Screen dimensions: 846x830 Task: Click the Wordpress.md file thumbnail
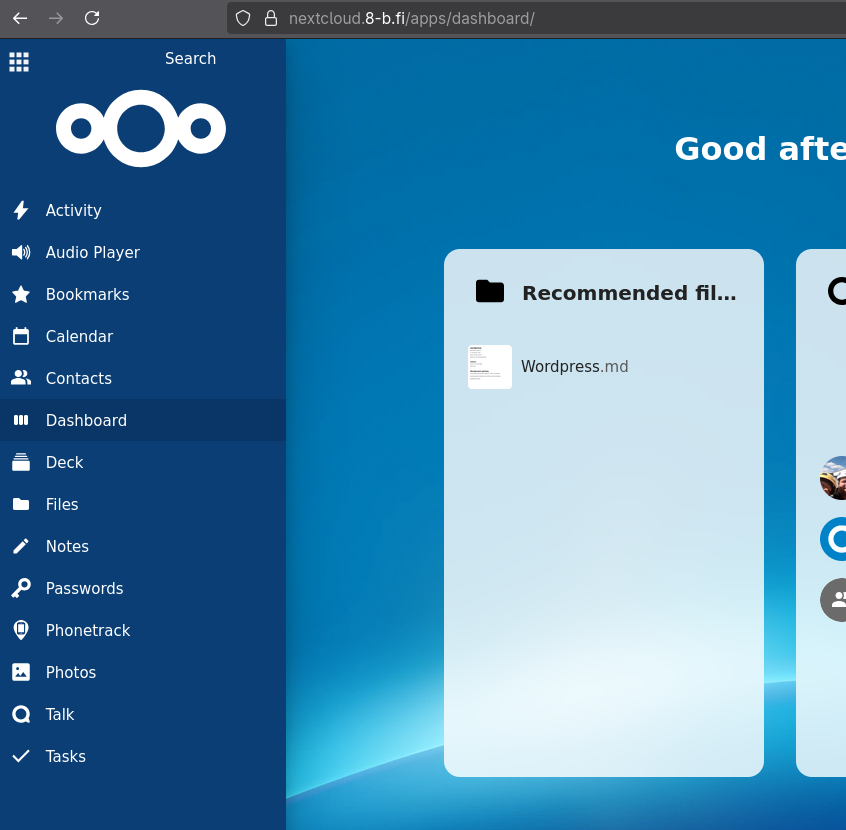[x=490, y=367]
